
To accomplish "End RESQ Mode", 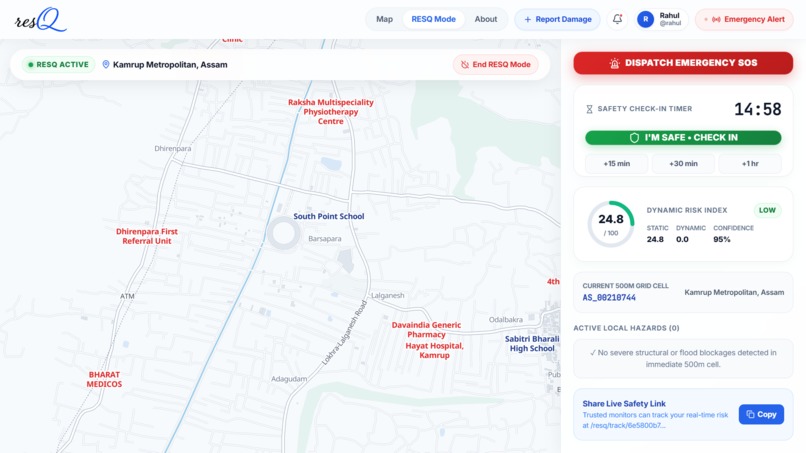I will pyautogui.click(x=496, y=65).
